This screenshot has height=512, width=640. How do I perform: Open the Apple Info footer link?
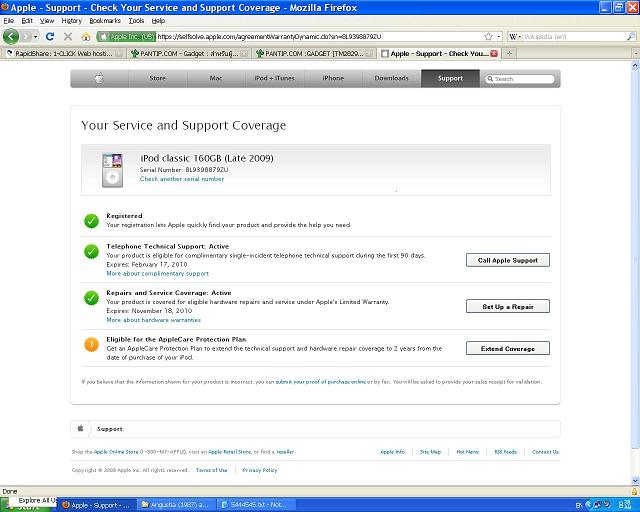tap(392, 452)
